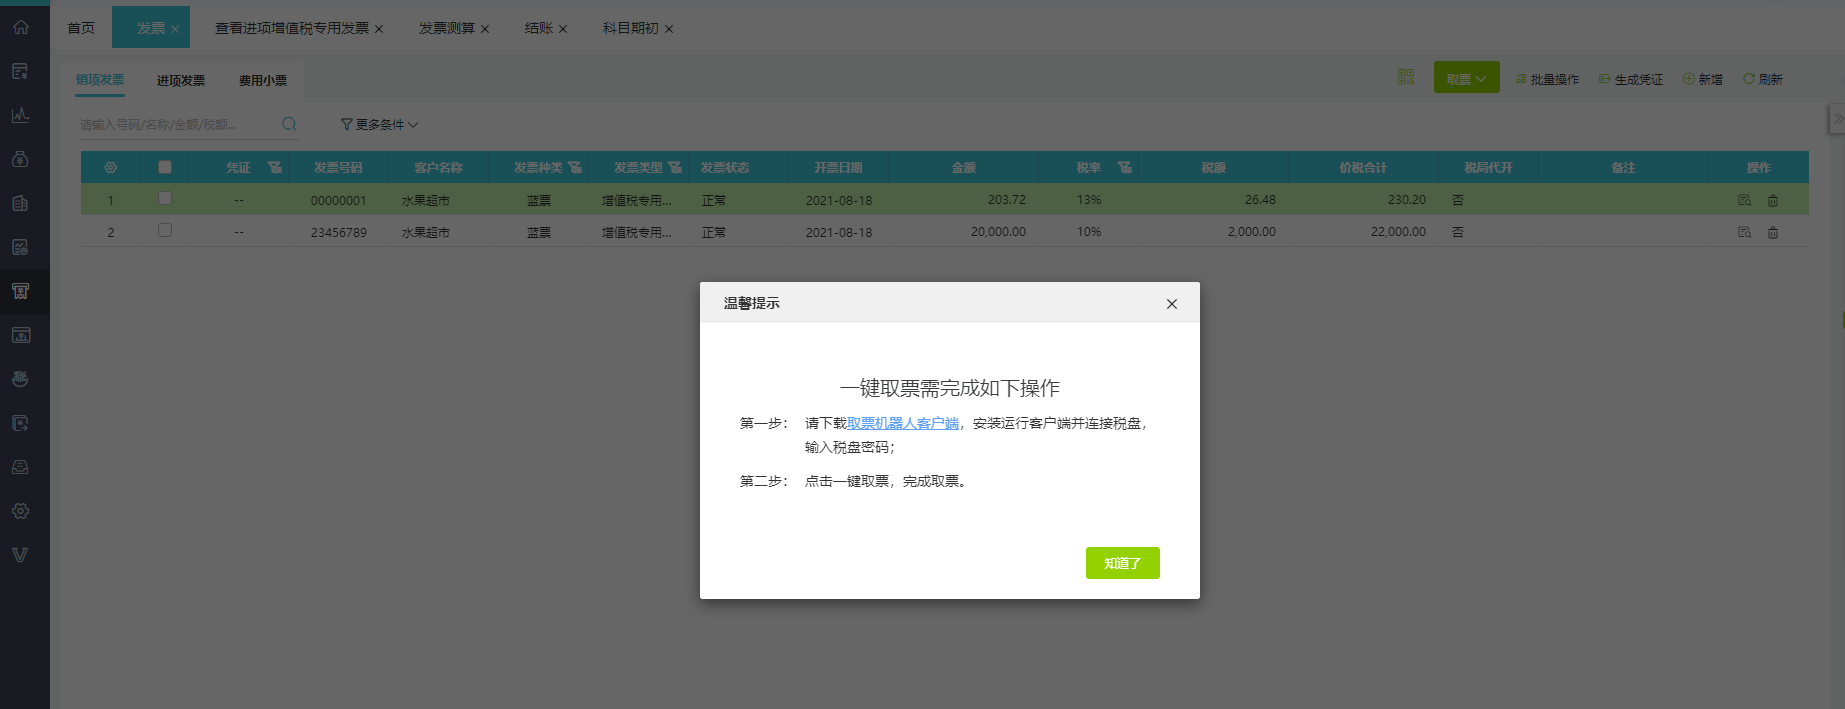Image resolution: width=1845 pixels, height=709 pixels.
Task: Open settings gear in left sidebar
Action: coord(20,511)
